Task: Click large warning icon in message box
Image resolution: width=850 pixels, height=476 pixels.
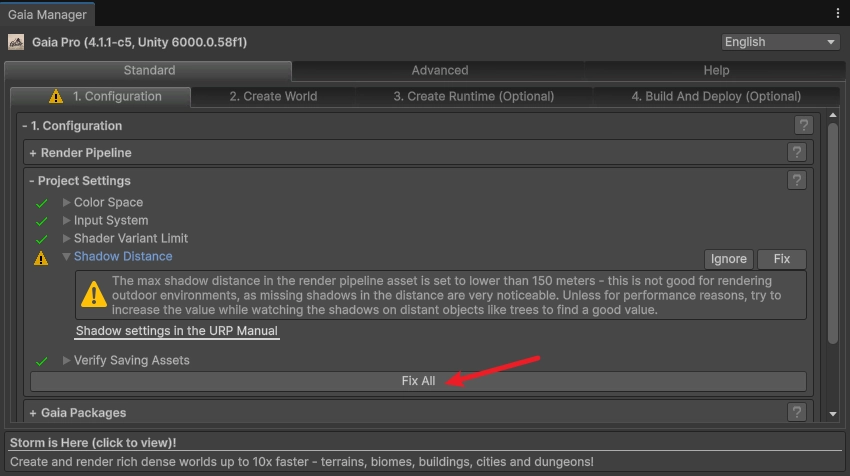Action: [94, 294]
